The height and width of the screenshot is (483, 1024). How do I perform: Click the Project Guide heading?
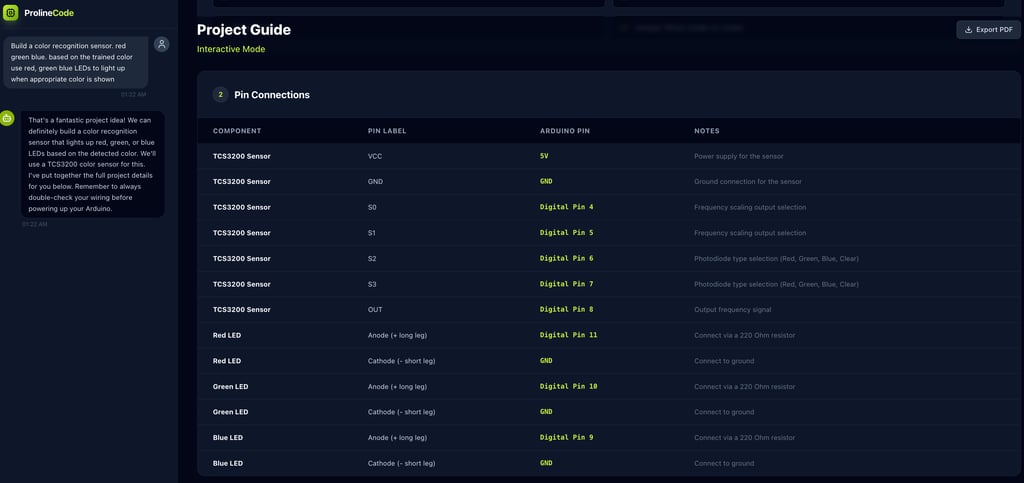coord(244,30)
